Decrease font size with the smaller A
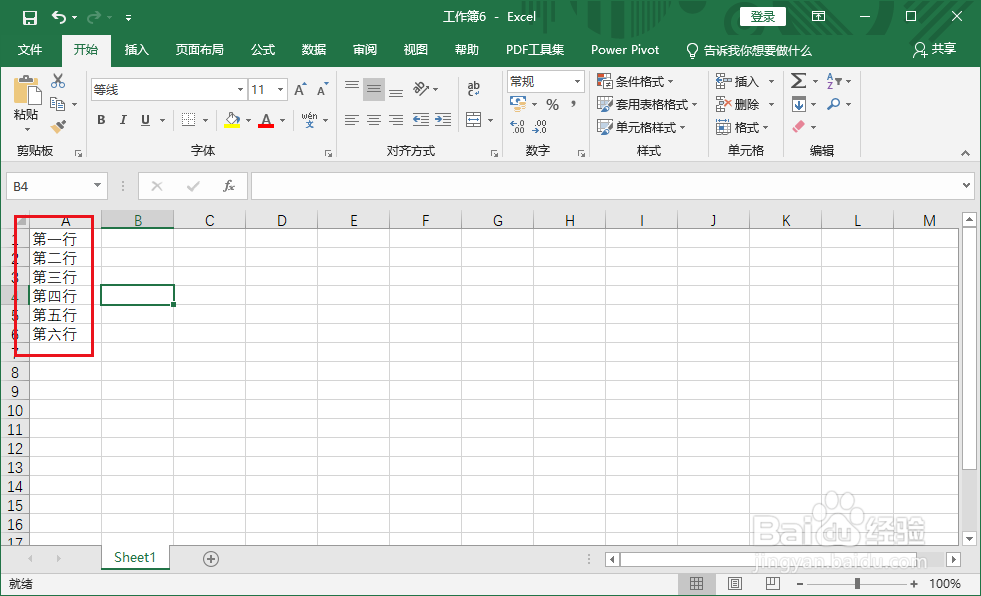 tap(322, 89)
